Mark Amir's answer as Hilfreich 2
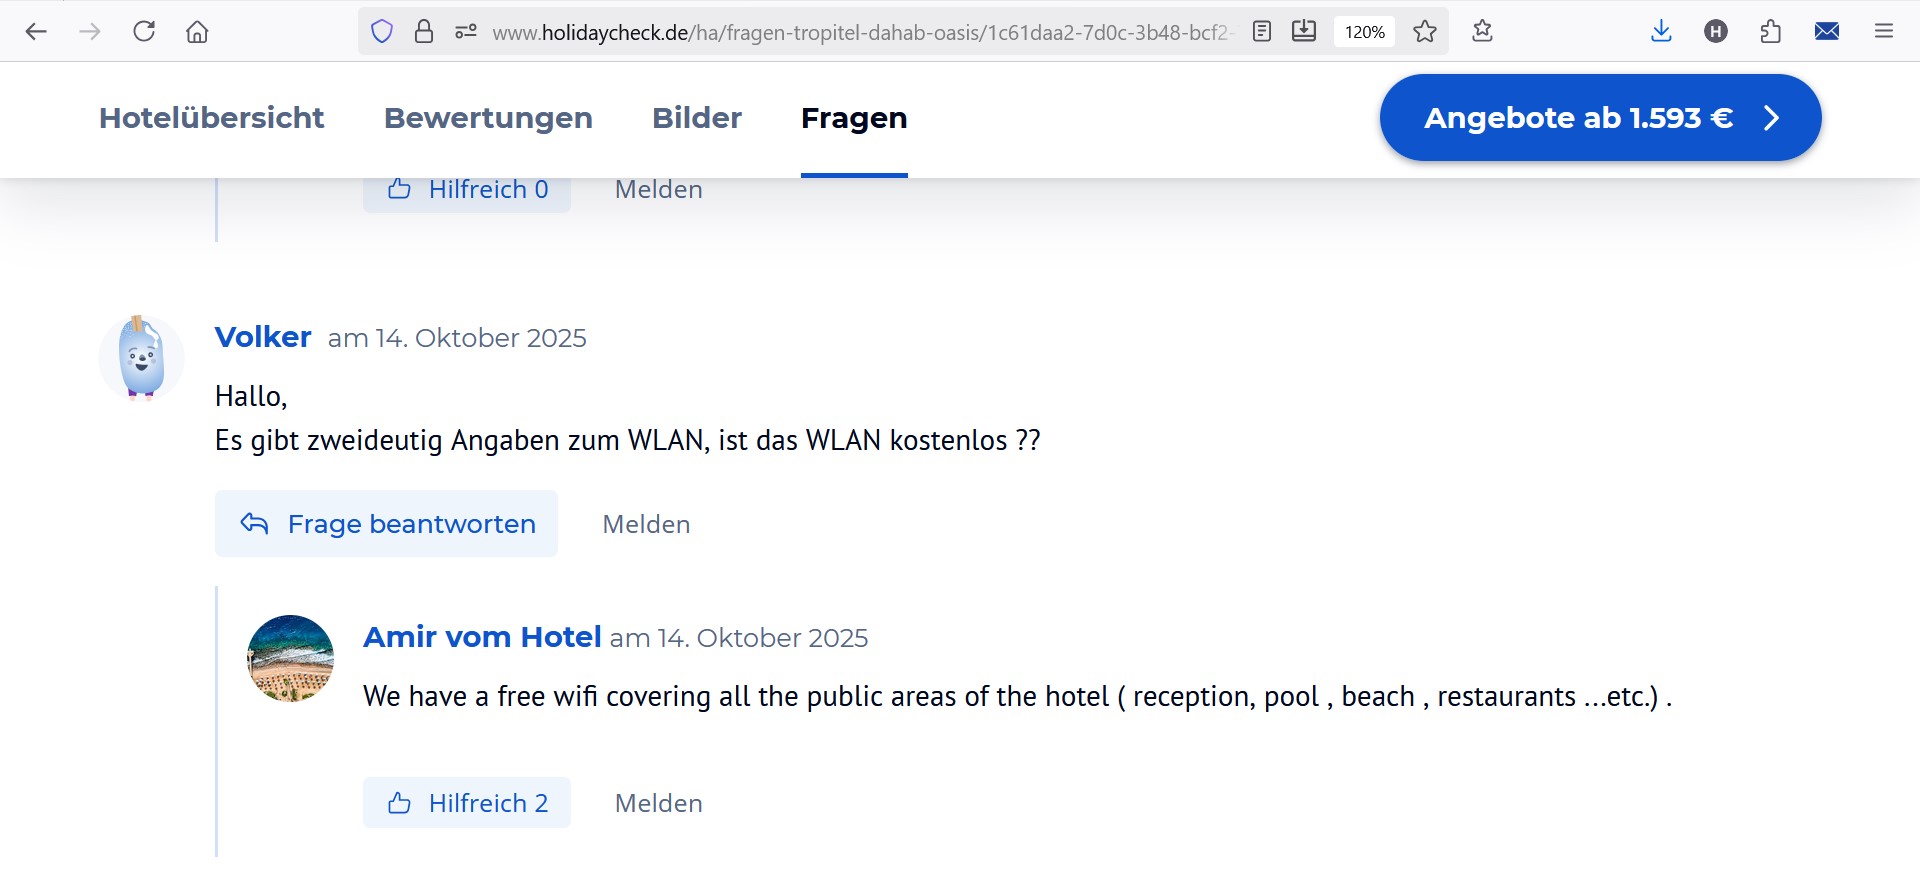The height and width of the screenshot is (896, 1920). tap(467, 803)
